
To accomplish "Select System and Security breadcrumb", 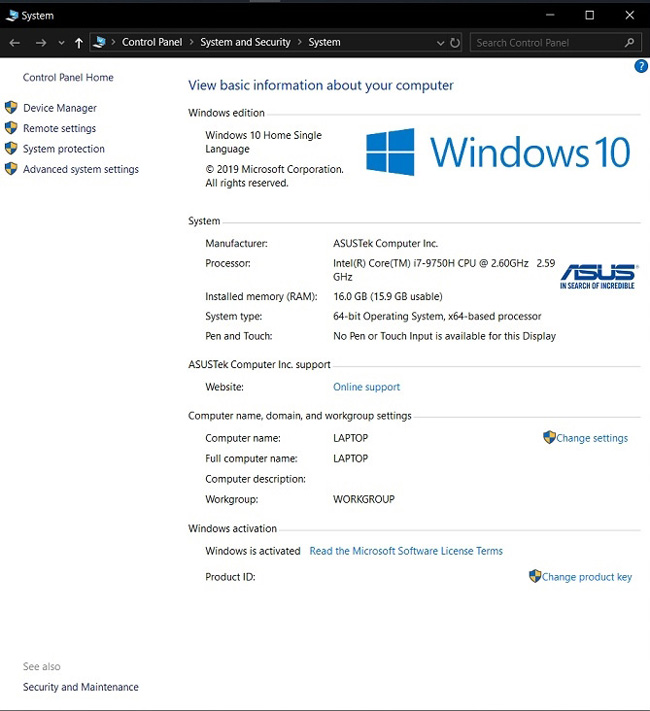I will tap(245, 42).
